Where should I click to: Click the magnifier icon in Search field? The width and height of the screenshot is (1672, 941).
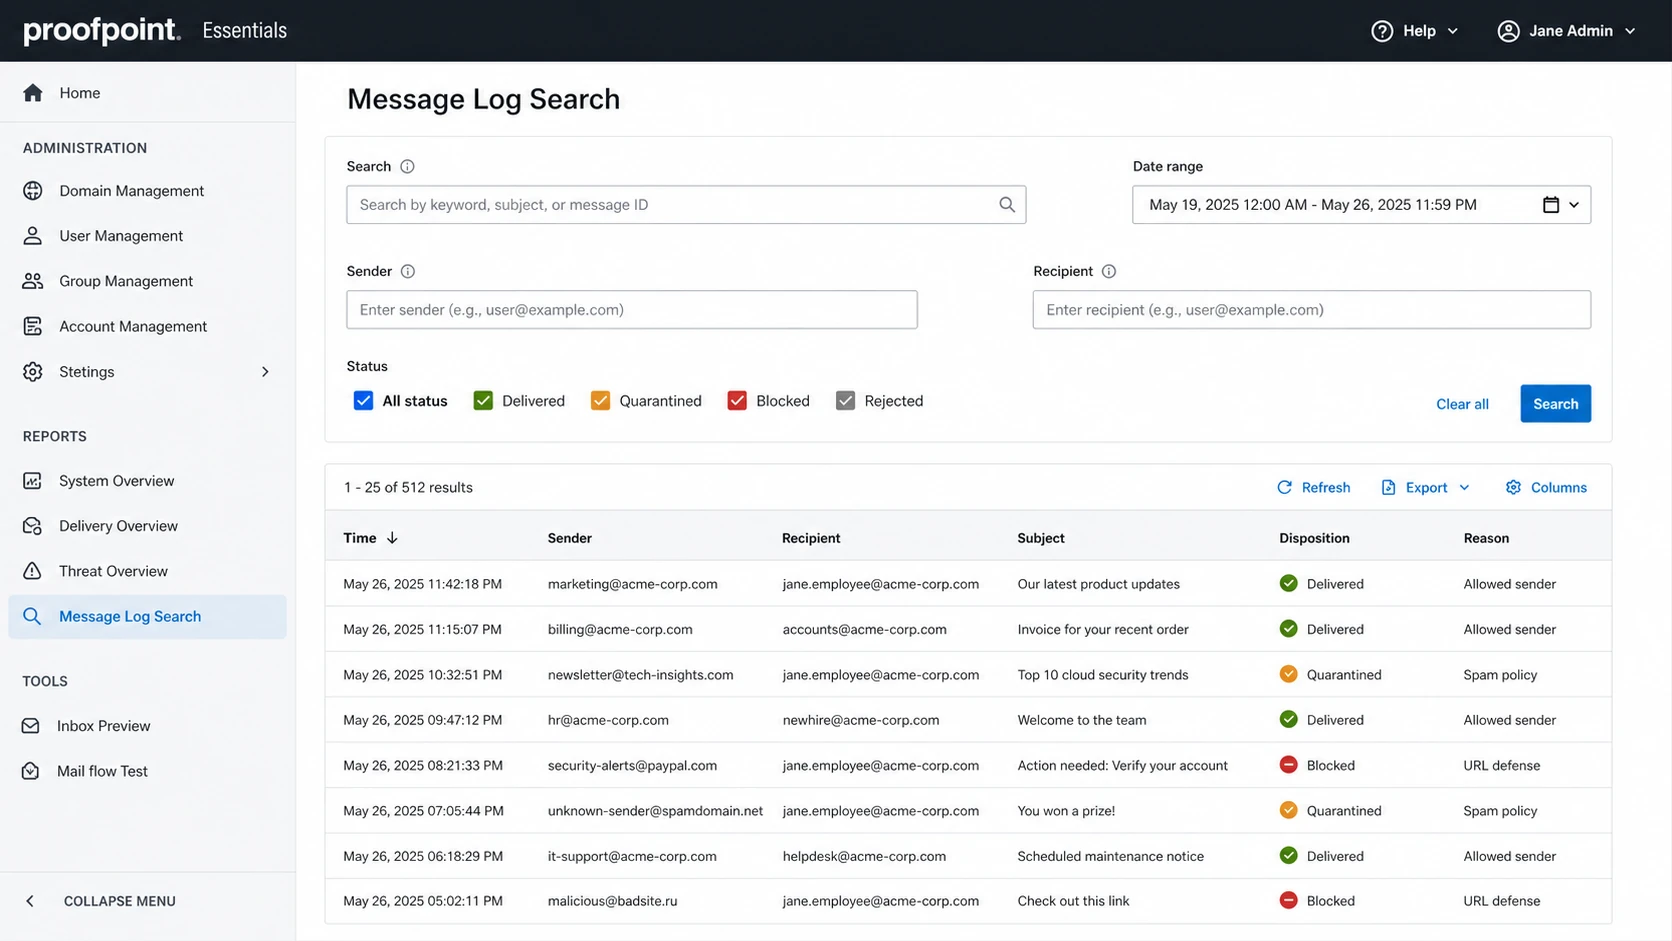(x=1007, y=205)
